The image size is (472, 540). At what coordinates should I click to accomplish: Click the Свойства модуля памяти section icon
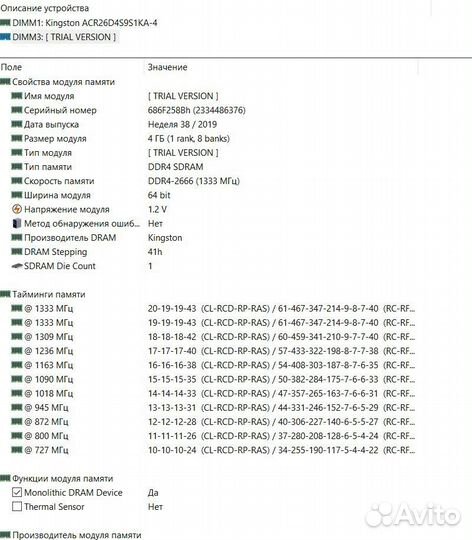tap(6, 82)
